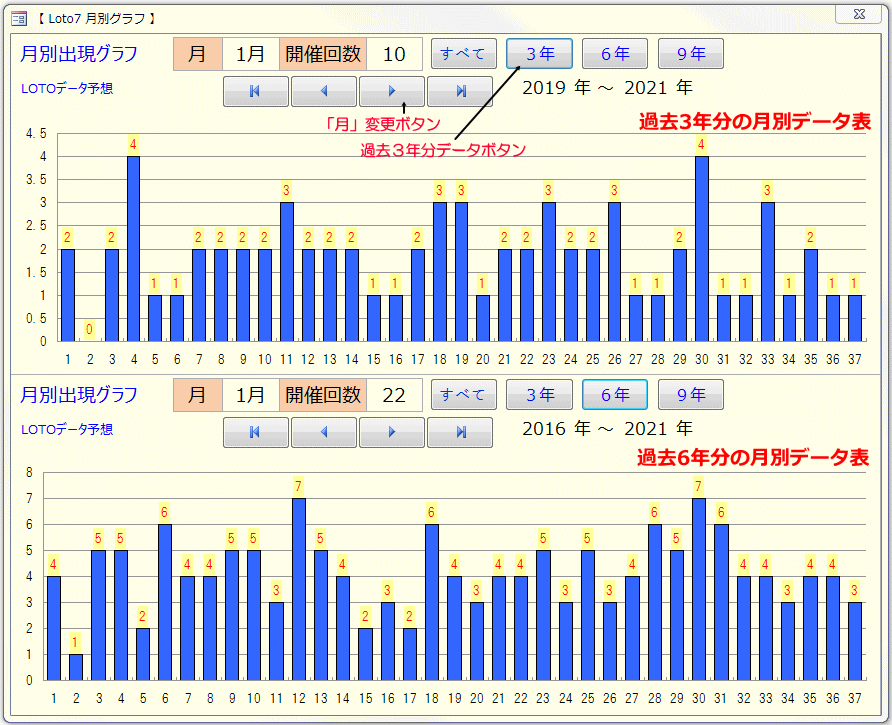892x725 pixels.
Task: Select the upper graph's 9年 button
Action: click(691, 53)
